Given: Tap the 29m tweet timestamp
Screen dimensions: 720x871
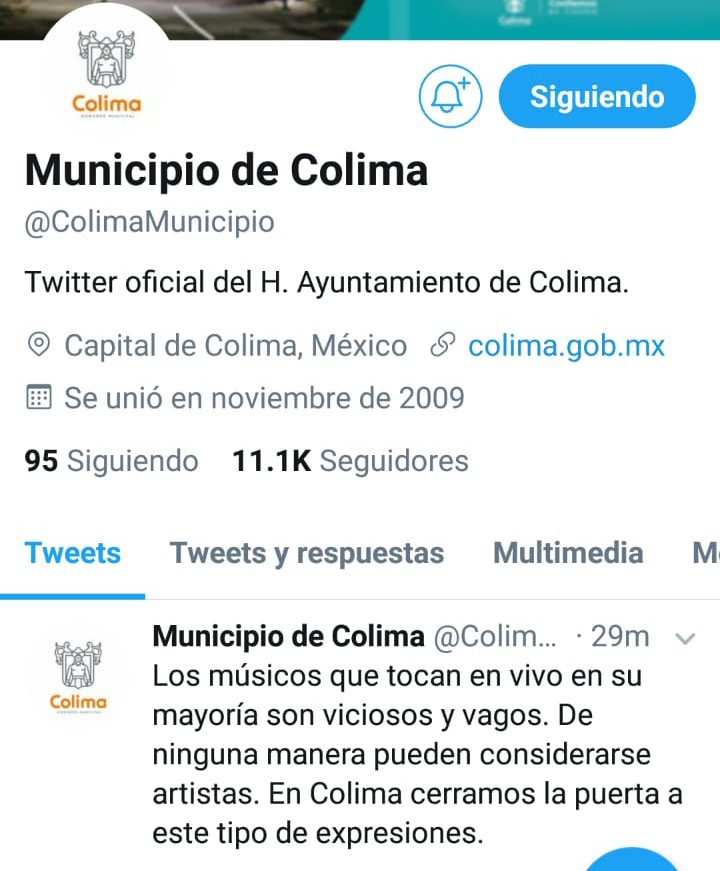Looking at the screenshot, I should pos(620,636).
